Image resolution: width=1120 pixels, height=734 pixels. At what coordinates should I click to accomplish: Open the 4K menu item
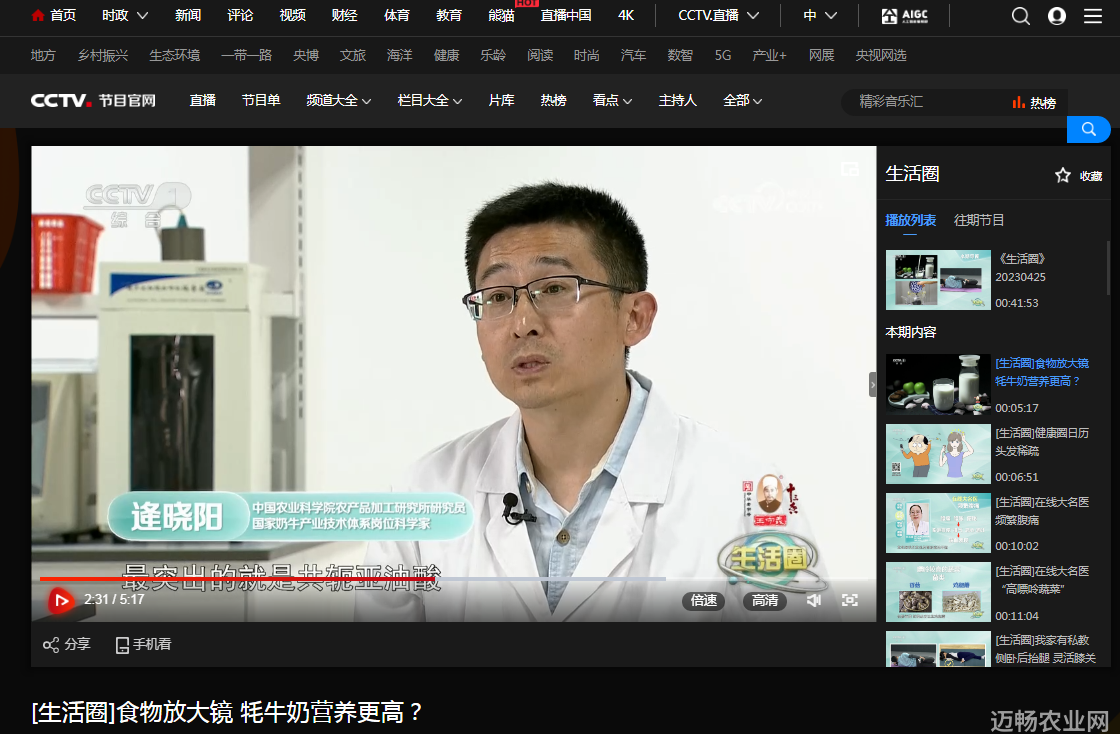[x=626, y=16]
